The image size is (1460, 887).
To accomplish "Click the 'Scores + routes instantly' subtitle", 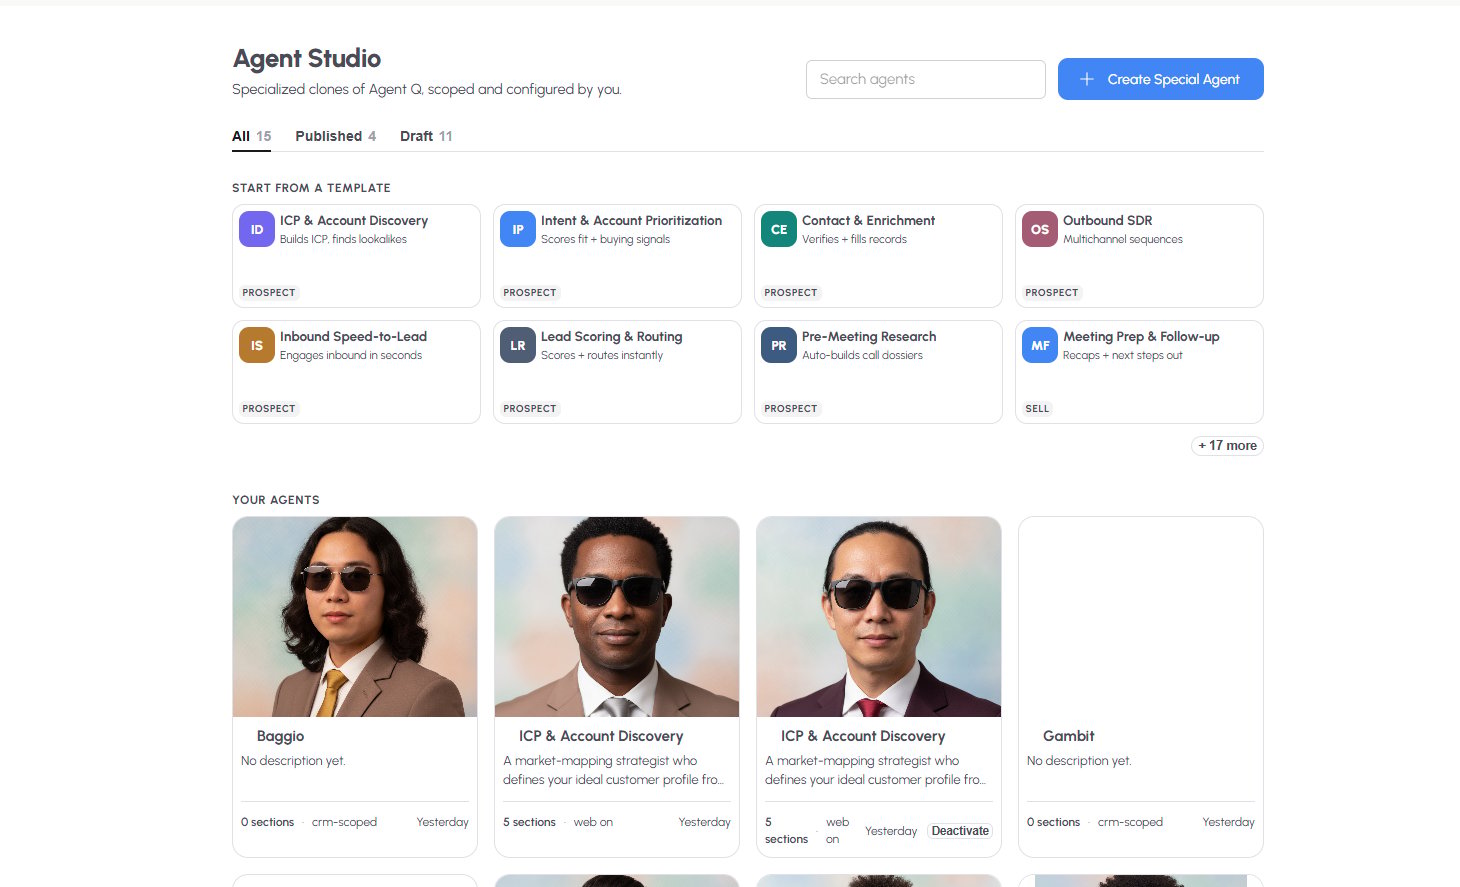I will tap(601, 356).
